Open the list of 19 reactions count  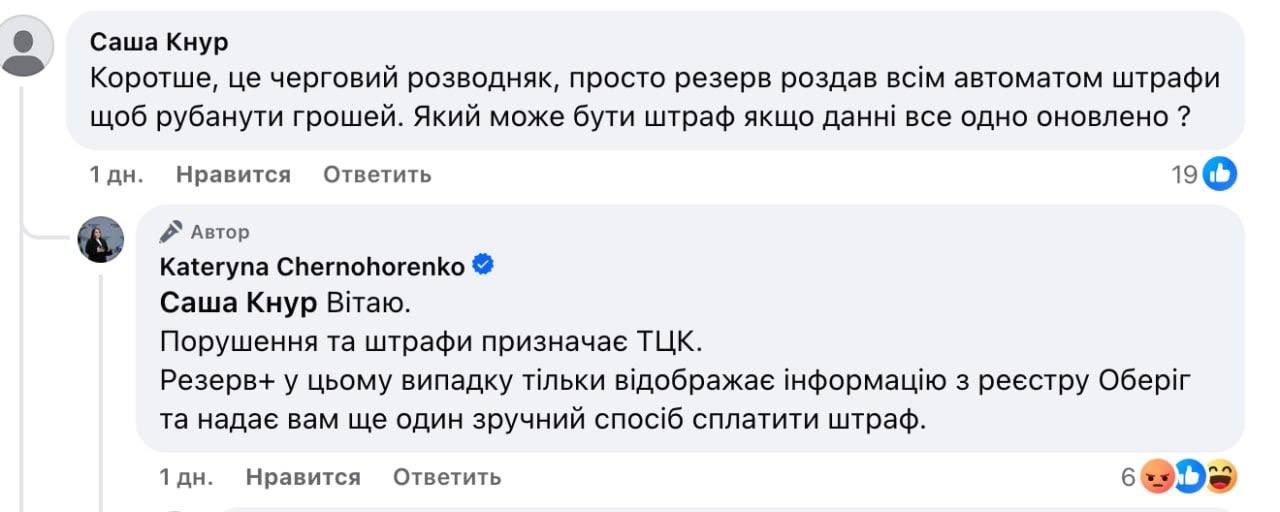(x=1184, y=175)
